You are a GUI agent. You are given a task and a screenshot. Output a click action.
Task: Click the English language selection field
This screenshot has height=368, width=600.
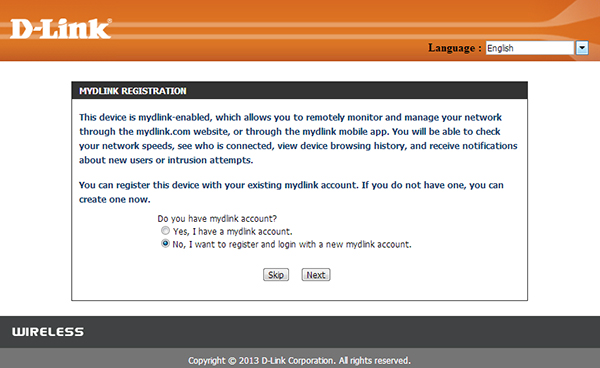[530, 48]
